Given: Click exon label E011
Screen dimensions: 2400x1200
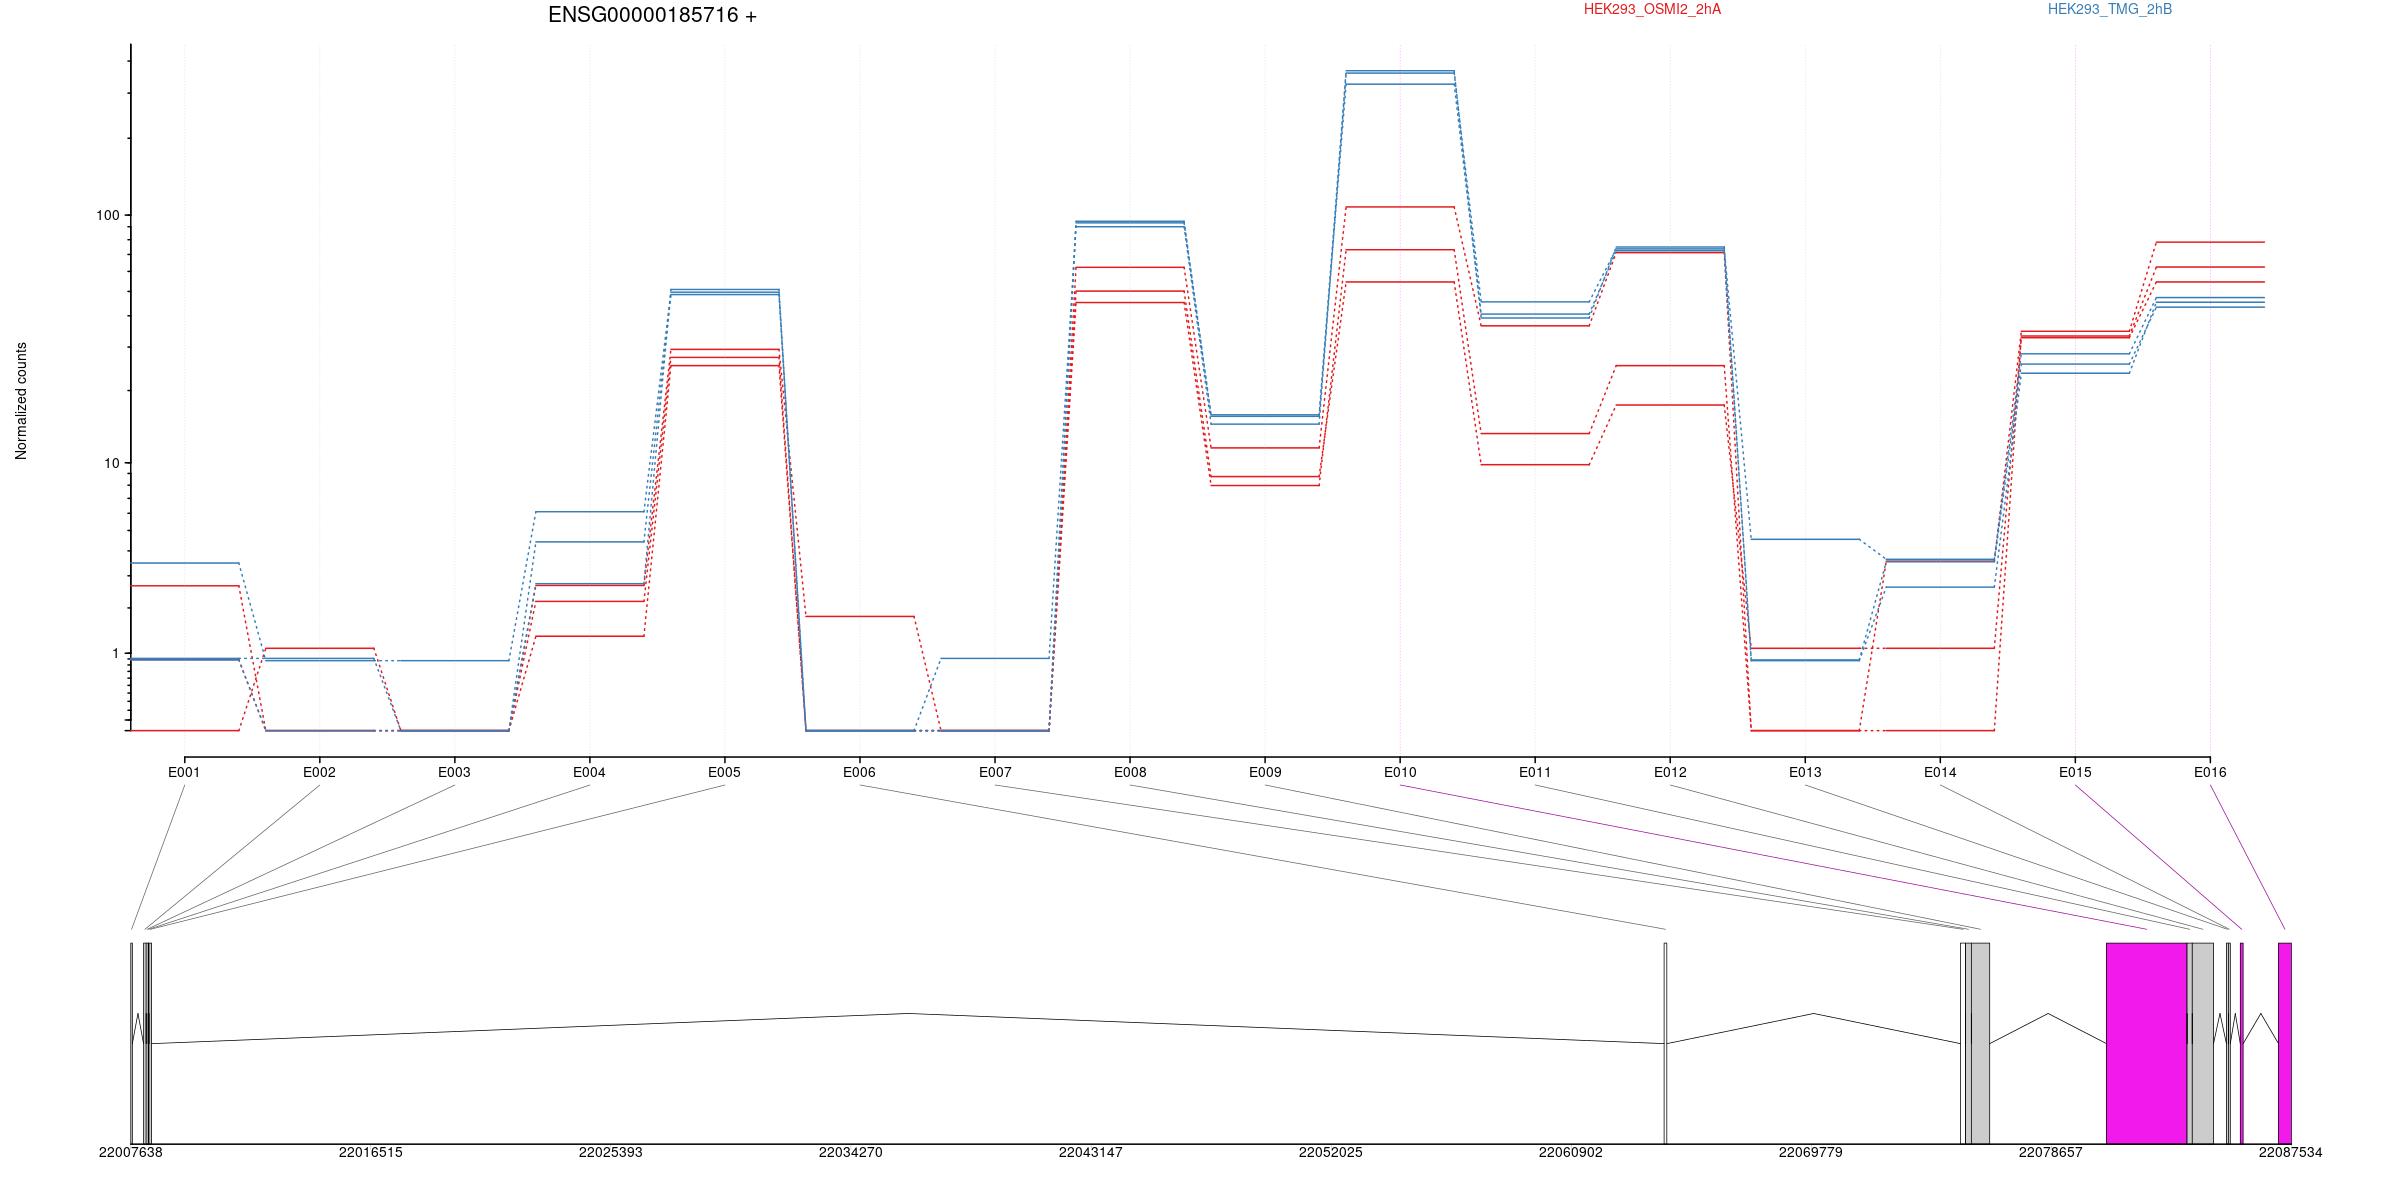Looking at the screenshot, I should tap(1535, 772).
